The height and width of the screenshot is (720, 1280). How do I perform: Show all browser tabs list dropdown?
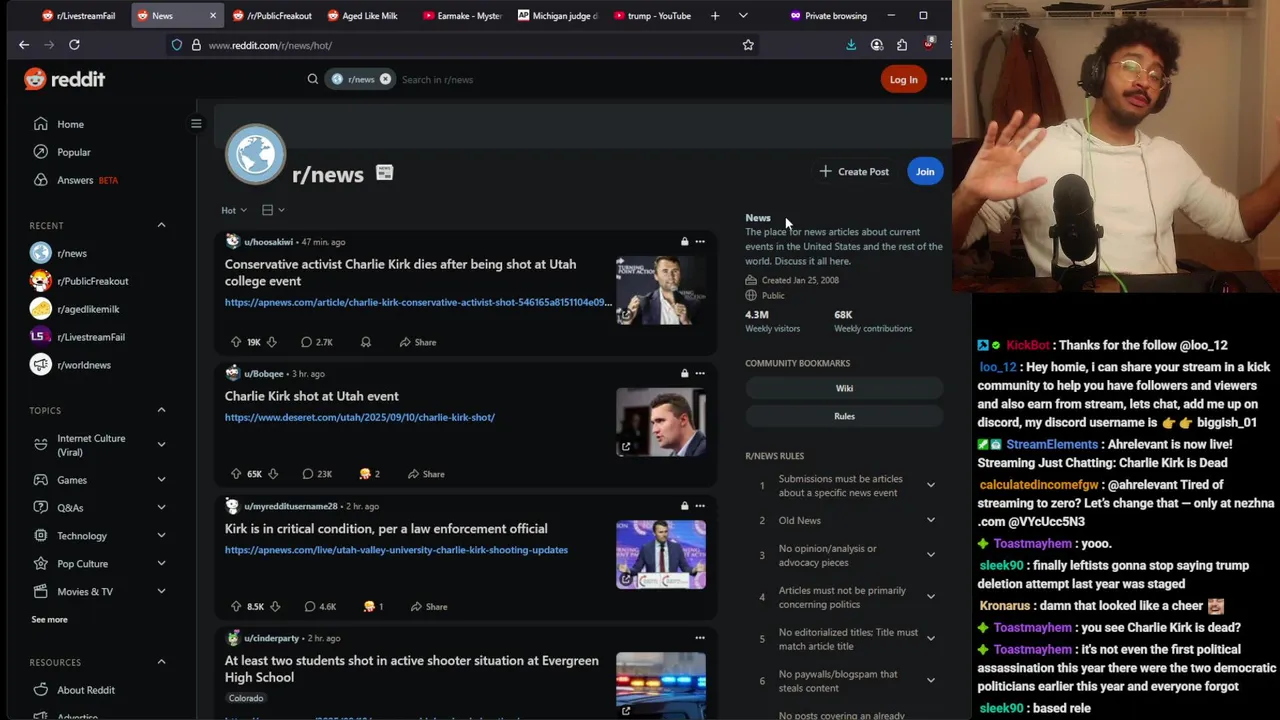point(742,15)
